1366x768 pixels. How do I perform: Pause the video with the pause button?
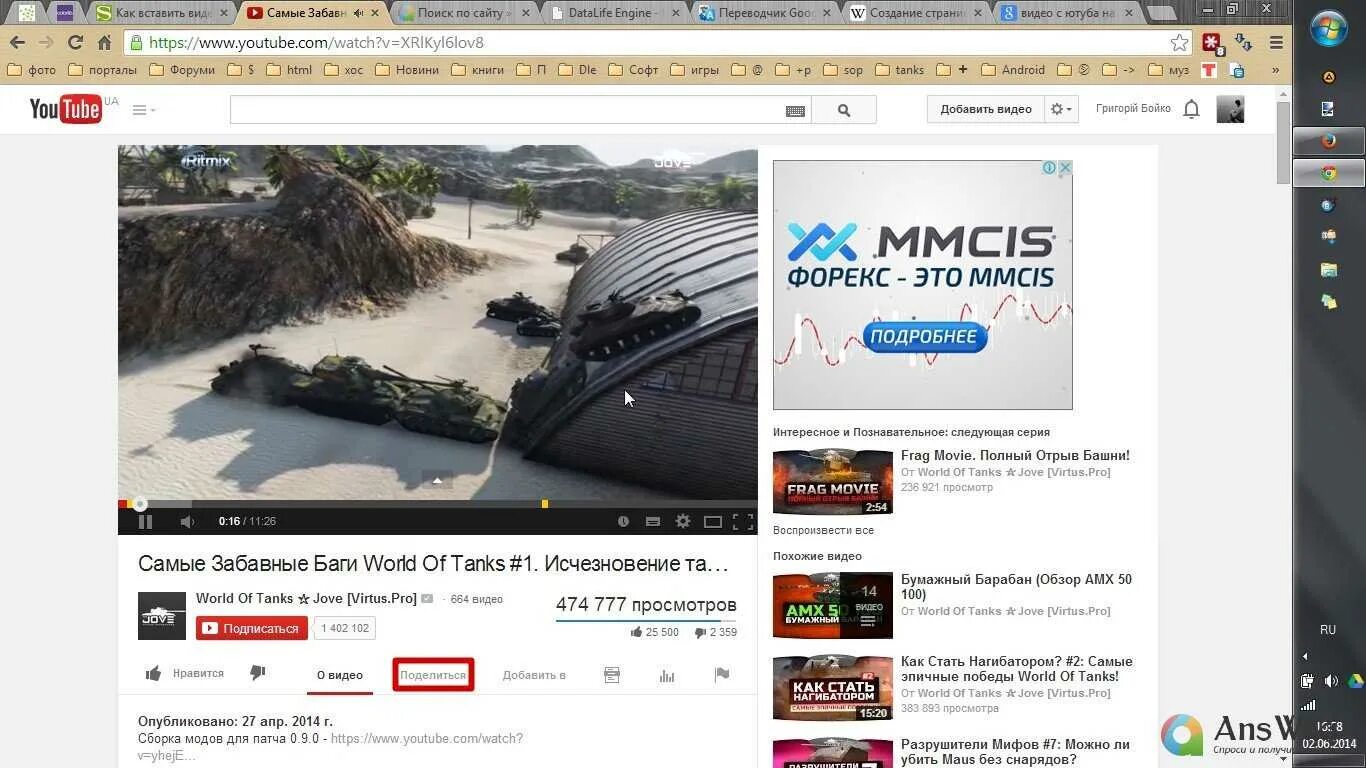(x=145, y=521)
